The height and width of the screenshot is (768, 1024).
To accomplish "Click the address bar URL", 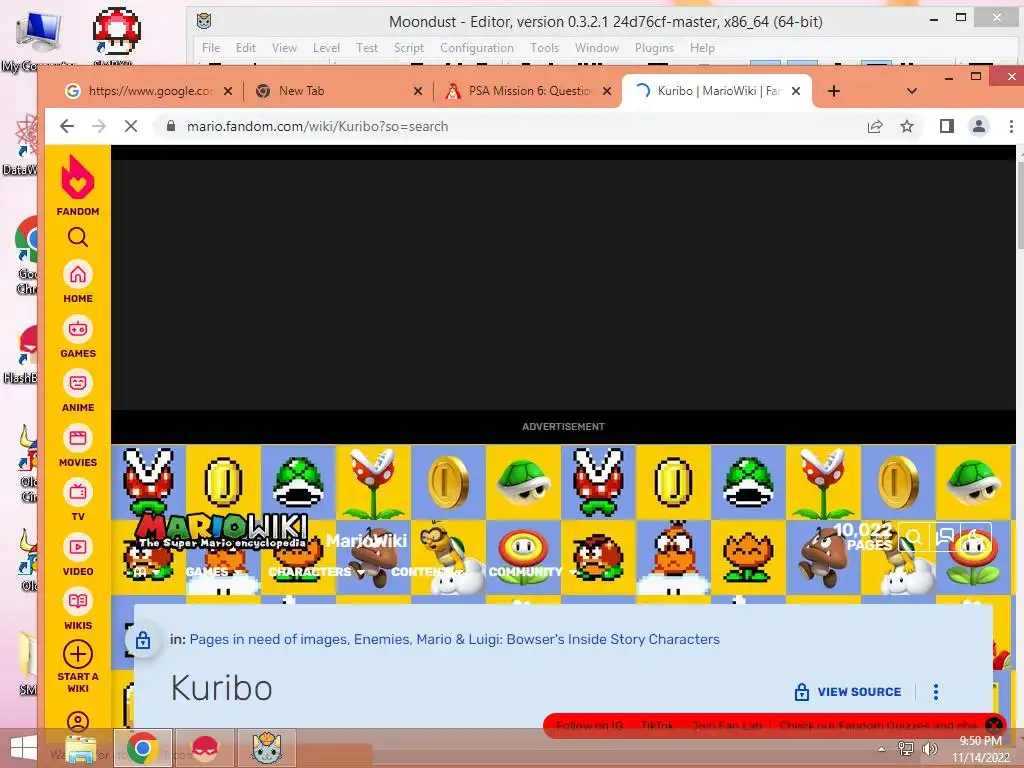I will tap(317, 126).
